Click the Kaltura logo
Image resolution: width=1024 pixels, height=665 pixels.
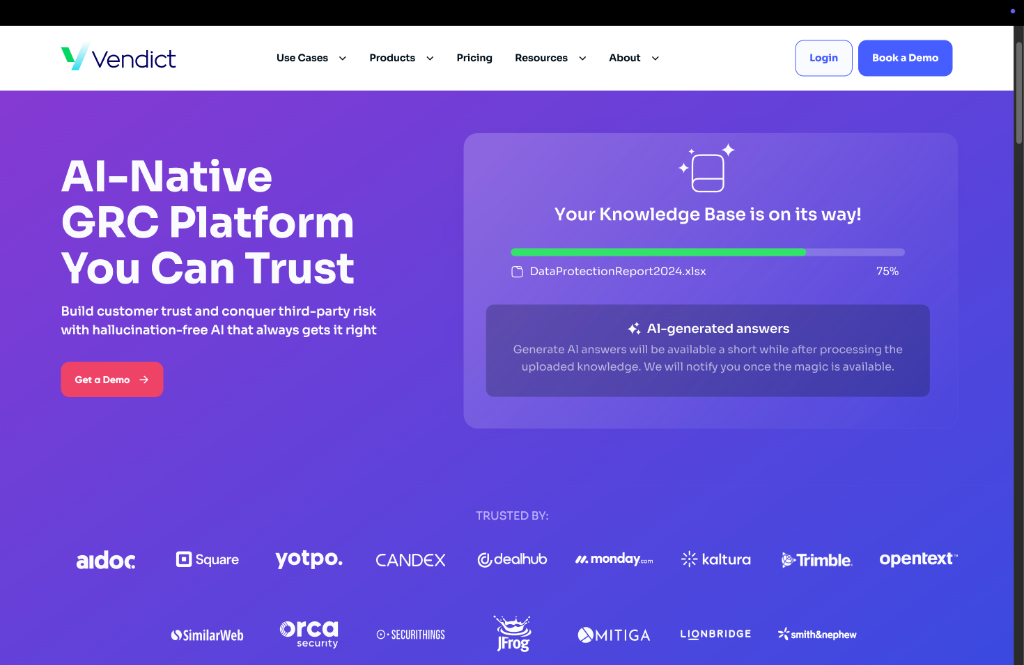715,559
